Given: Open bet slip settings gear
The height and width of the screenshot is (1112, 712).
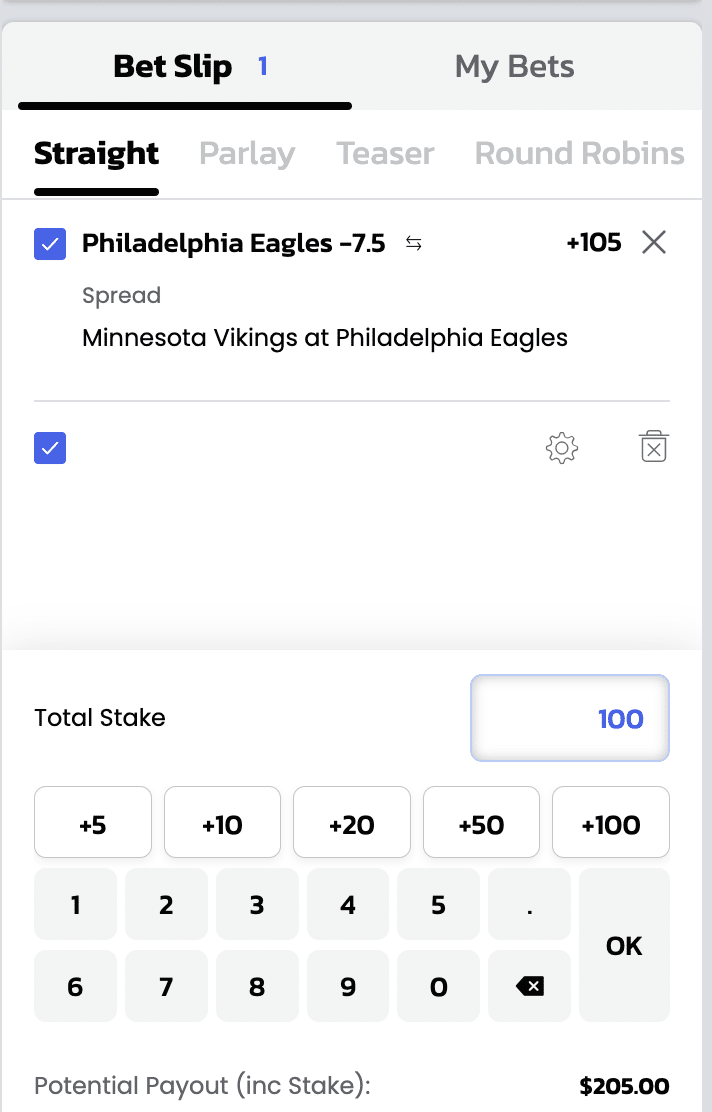Looking at the screenshot, I should tap(562, 447).
